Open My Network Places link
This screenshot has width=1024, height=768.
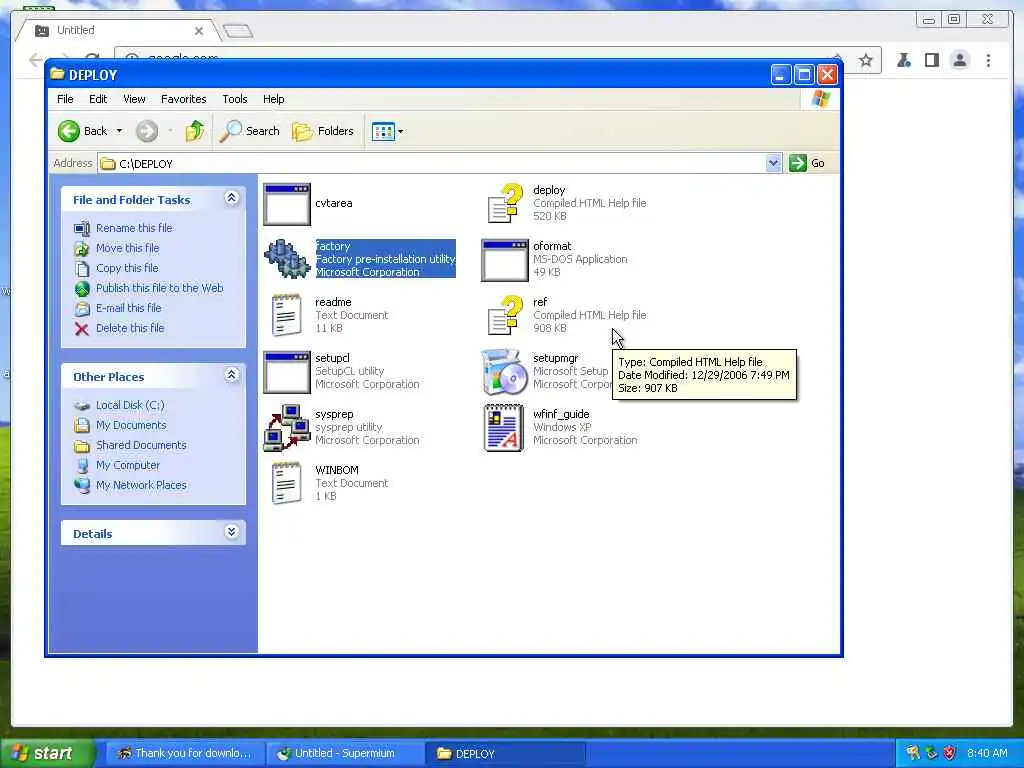click(x=141, y=485)
